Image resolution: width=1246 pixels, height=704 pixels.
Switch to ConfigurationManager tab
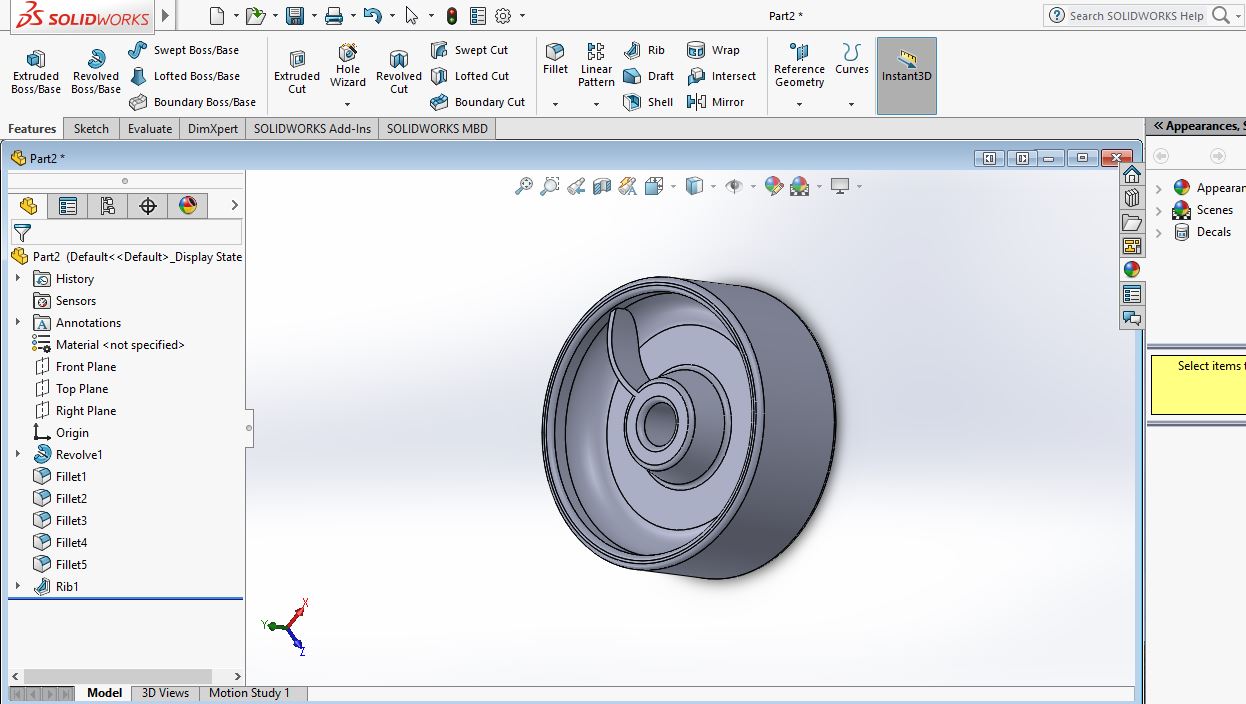(x=108, y=206)
